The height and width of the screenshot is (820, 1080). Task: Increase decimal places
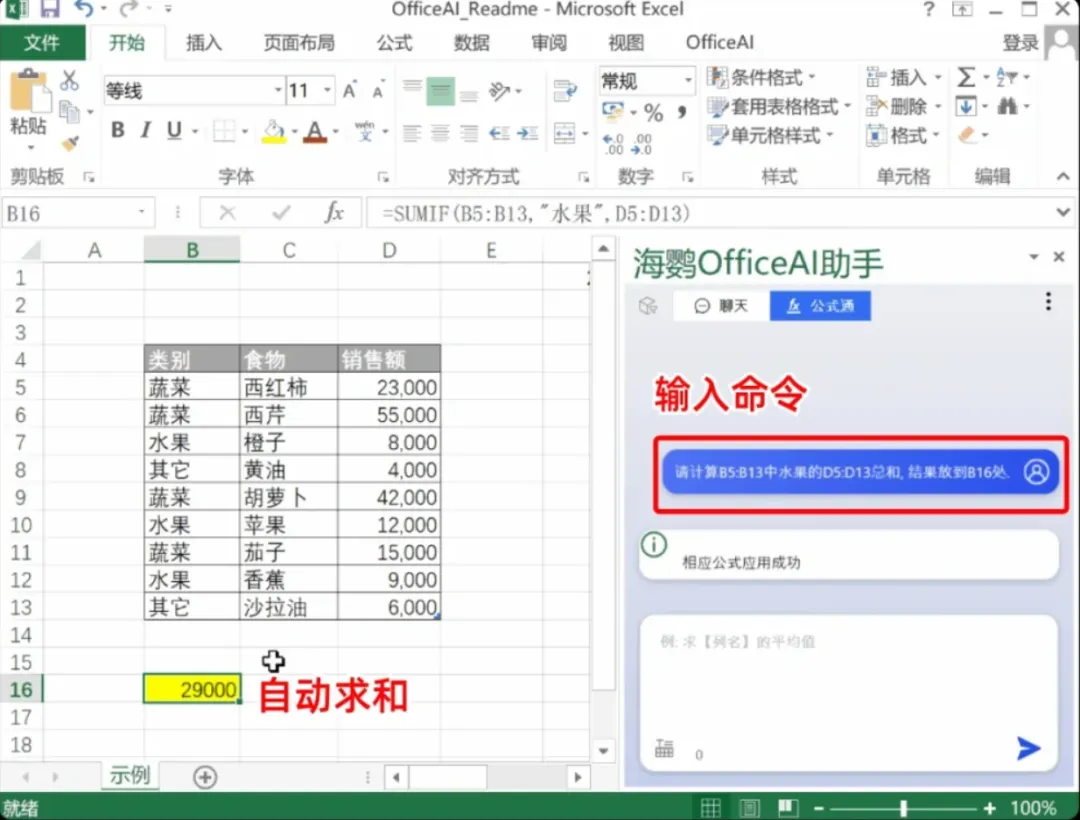[613, 144]
